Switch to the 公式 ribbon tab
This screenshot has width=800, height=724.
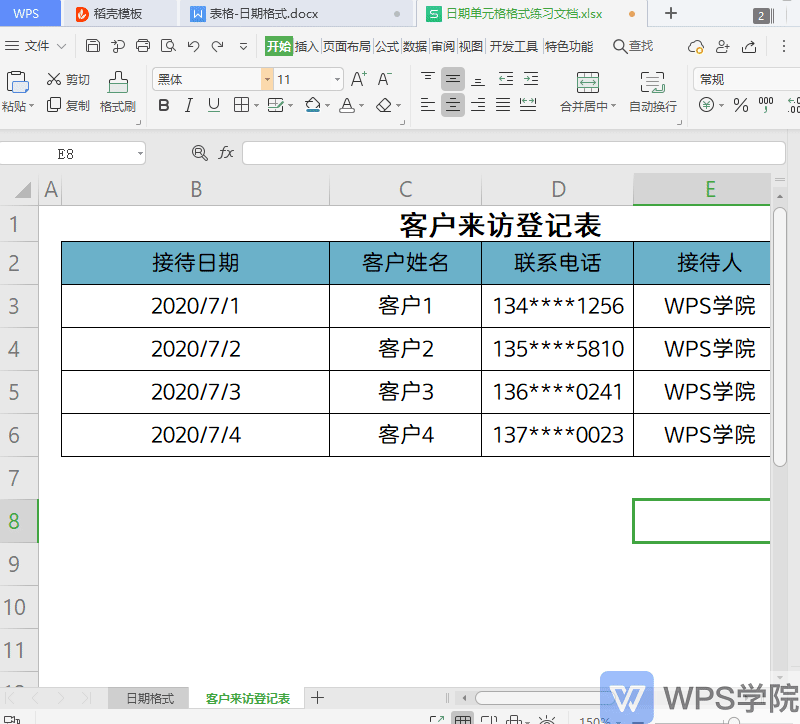(x=387, y=46)
